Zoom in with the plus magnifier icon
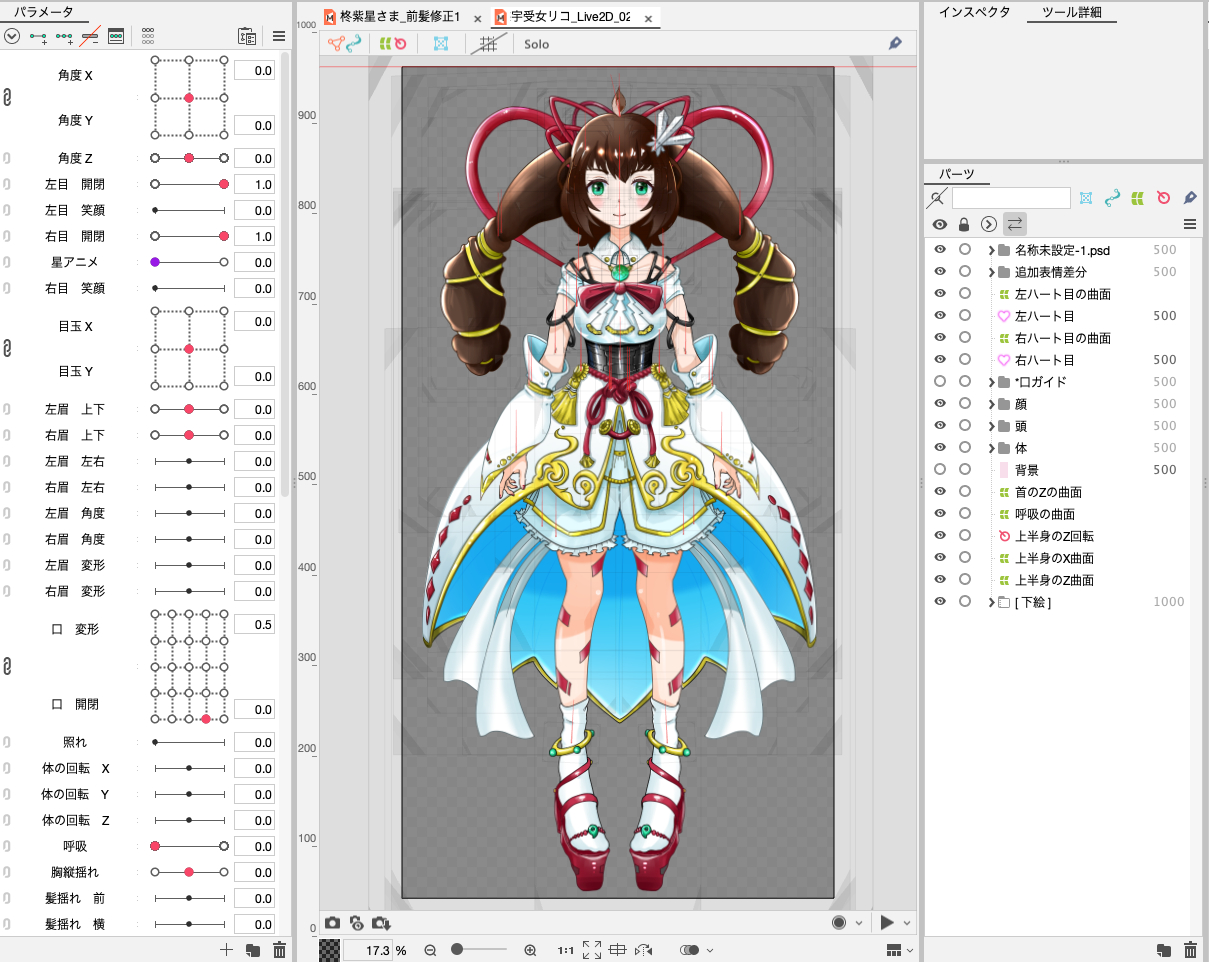Viewport: 1209px width, 962px height. pos(530,950)
